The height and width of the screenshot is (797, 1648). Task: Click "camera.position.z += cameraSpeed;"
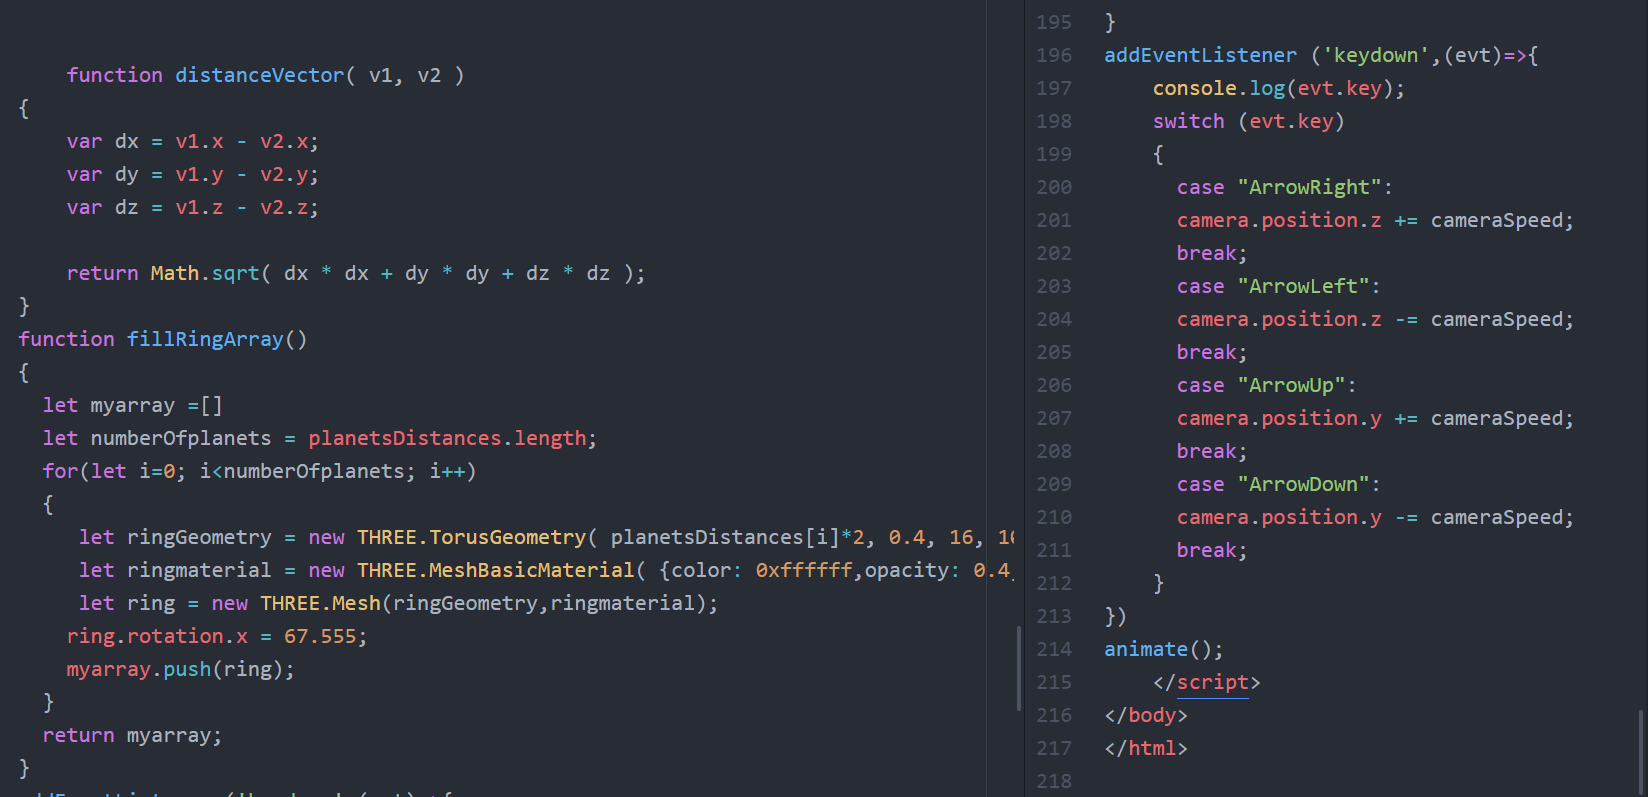point(1375,220)
